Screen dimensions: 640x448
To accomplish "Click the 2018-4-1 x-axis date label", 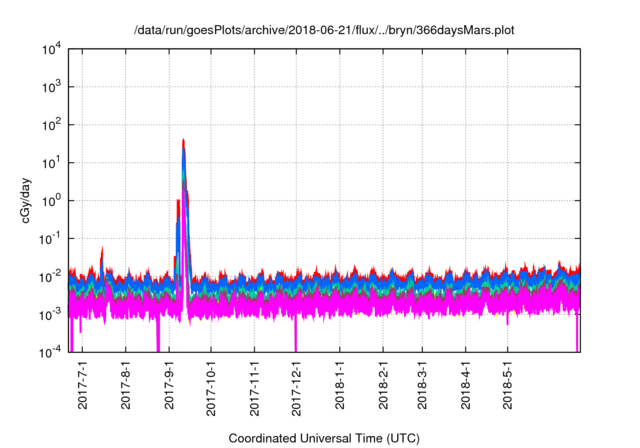I will 465,385.
